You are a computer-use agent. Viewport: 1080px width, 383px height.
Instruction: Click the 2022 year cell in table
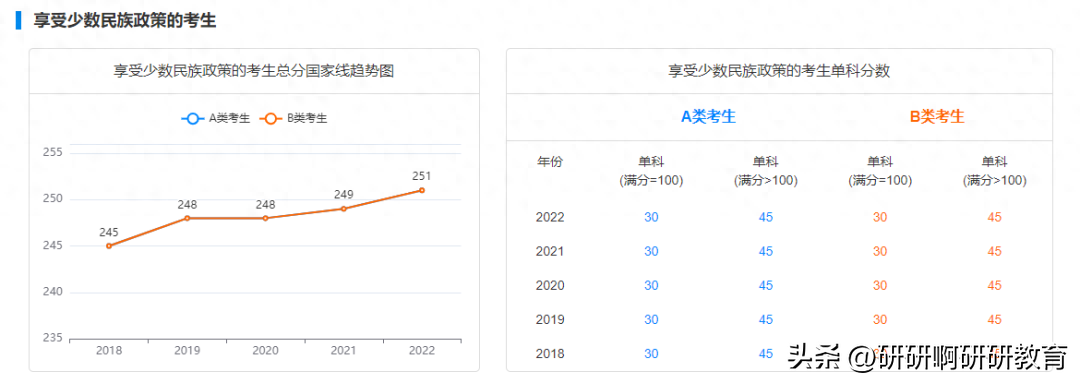pyautogui.click(x=550, y=218)
